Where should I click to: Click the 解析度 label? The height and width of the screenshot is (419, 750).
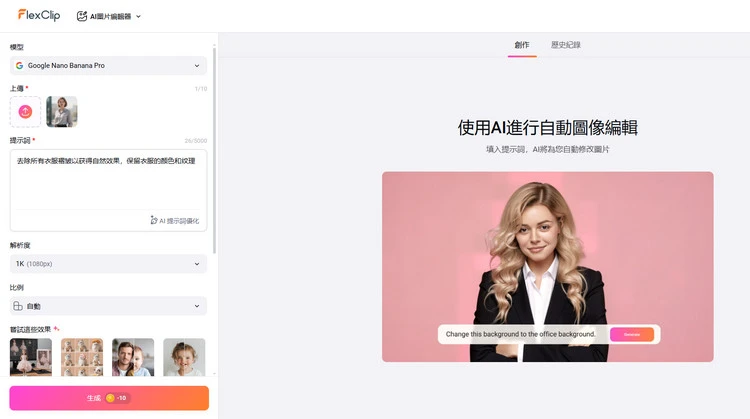click(x=20, y=245)
